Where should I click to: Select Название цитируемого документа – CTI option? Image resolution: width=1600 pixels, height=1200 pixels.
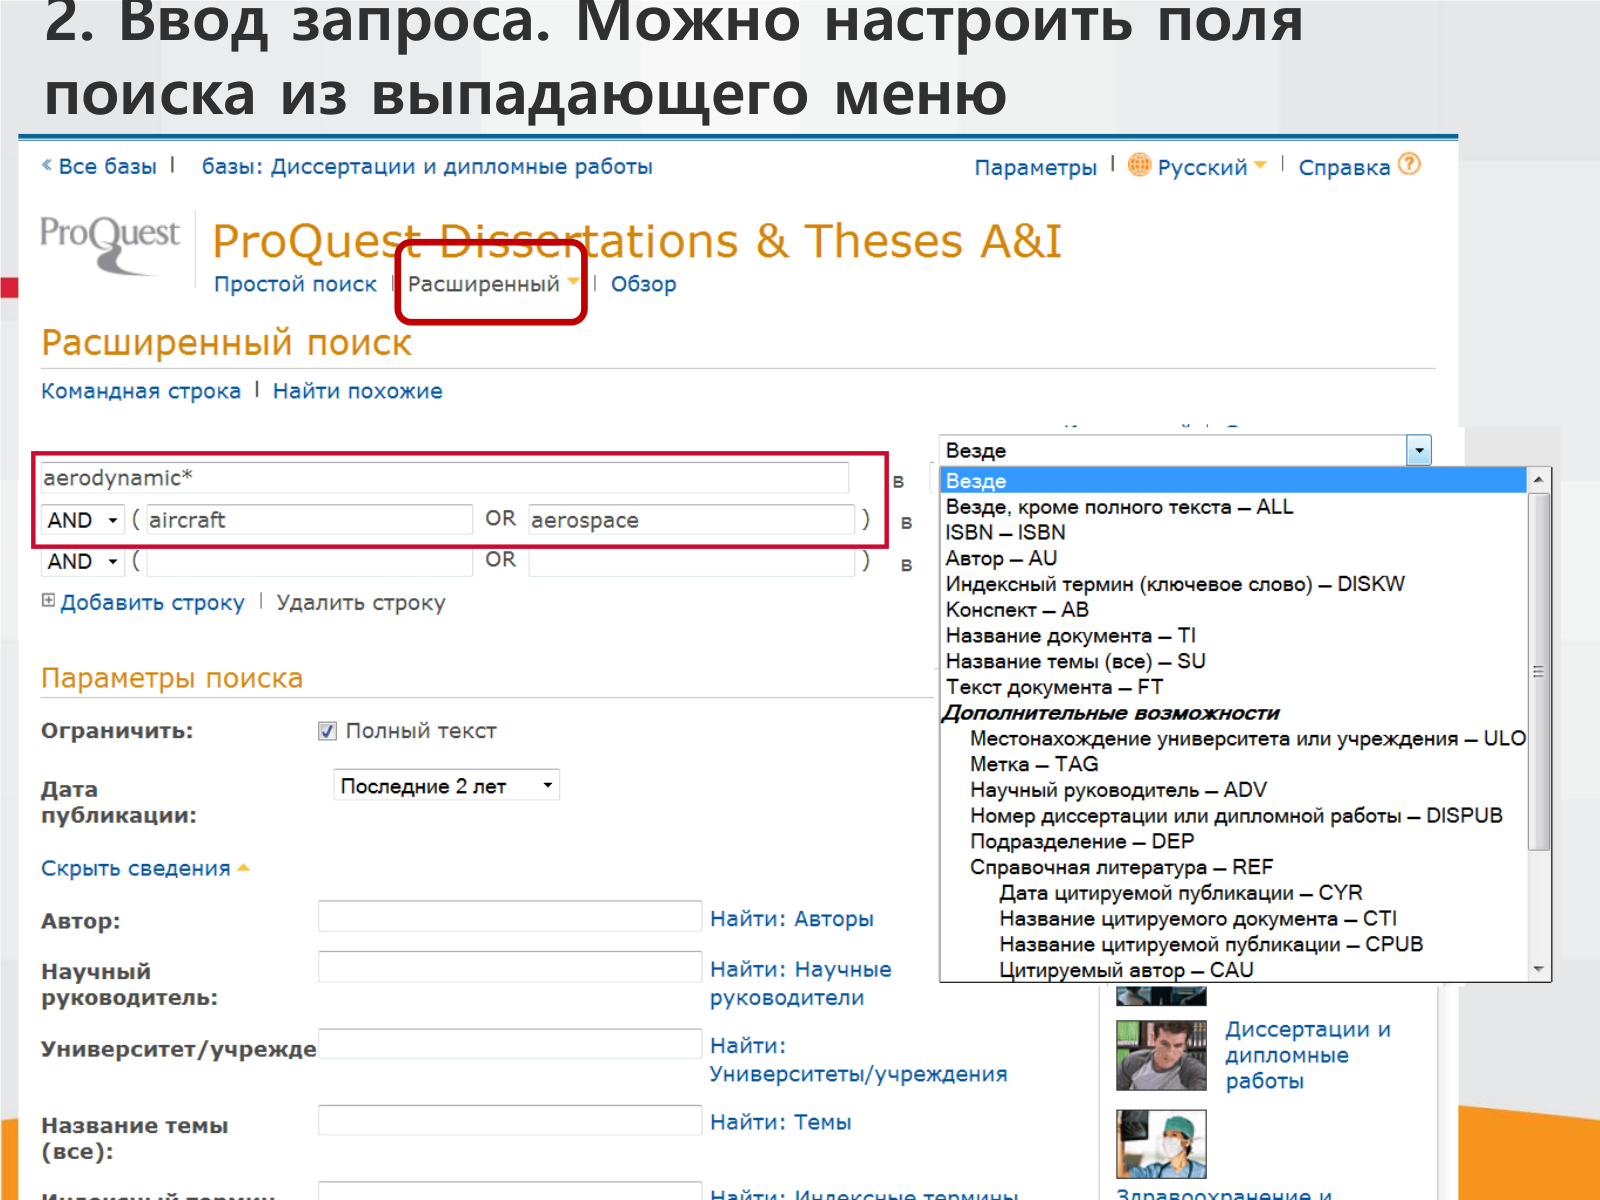click(1198, 919)
